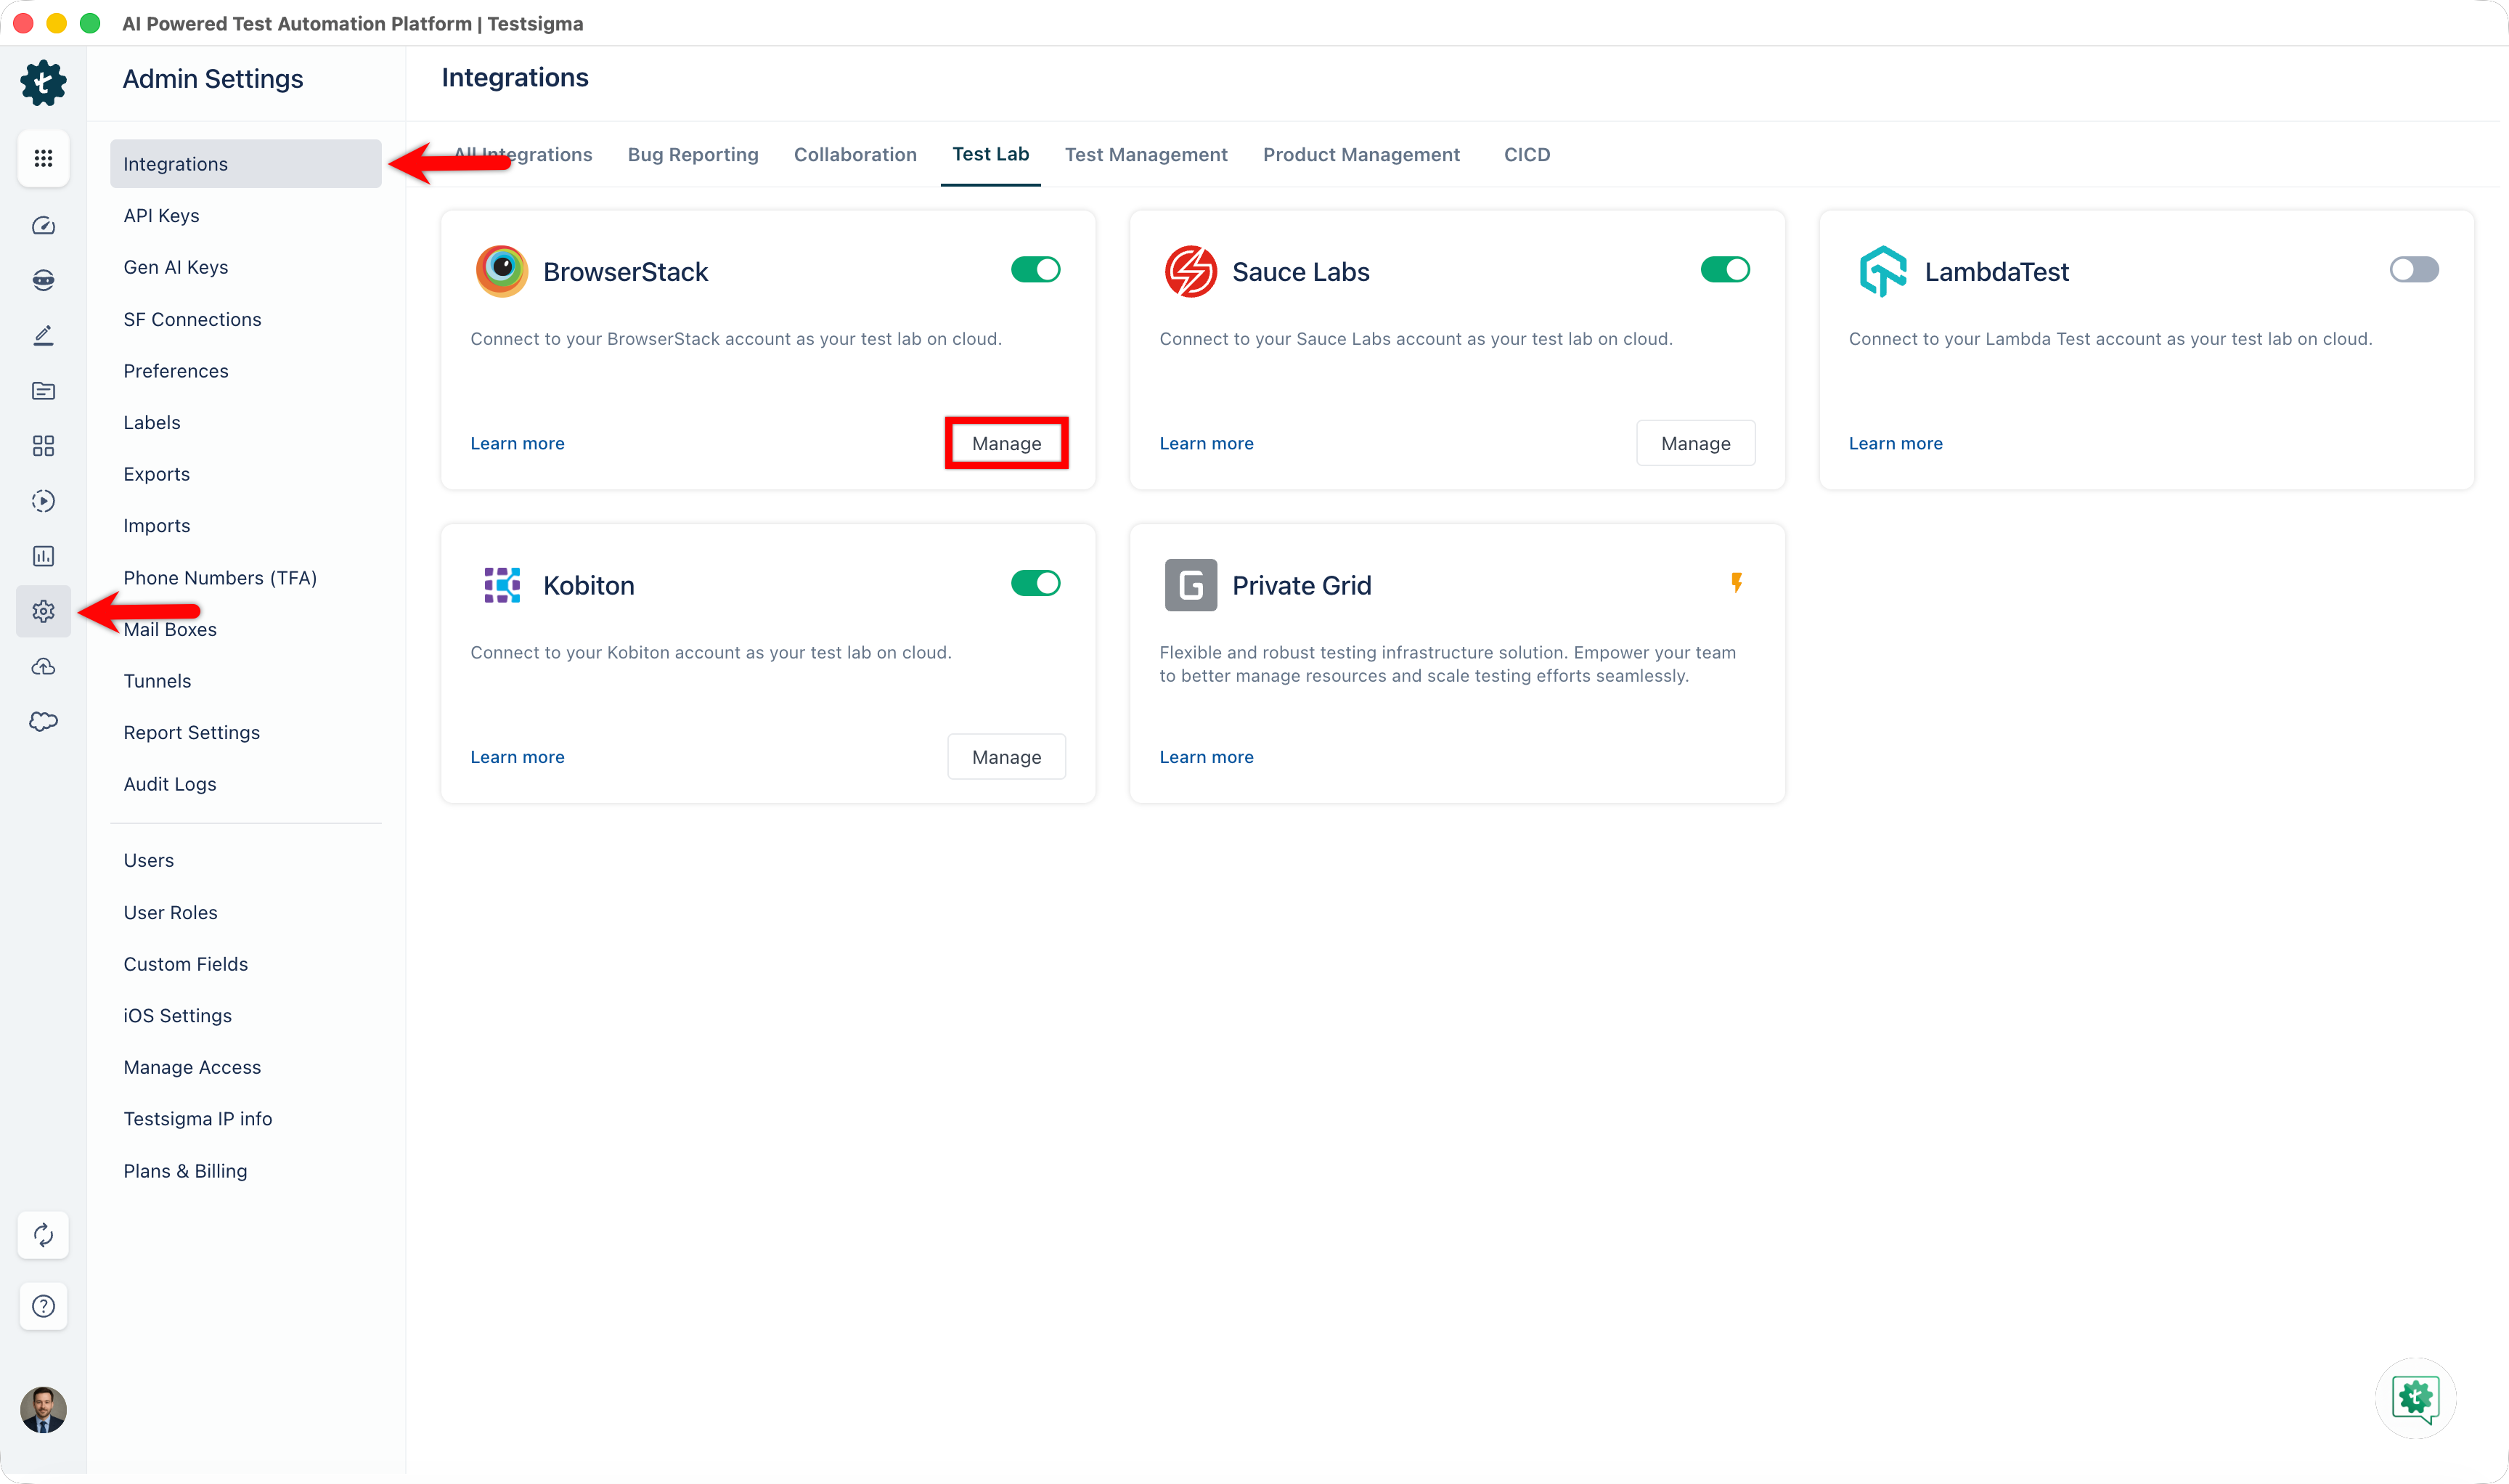Screen dimensions: 2509x1484
Task: Open the help question mark icon
Action: tap(43, 1306)
